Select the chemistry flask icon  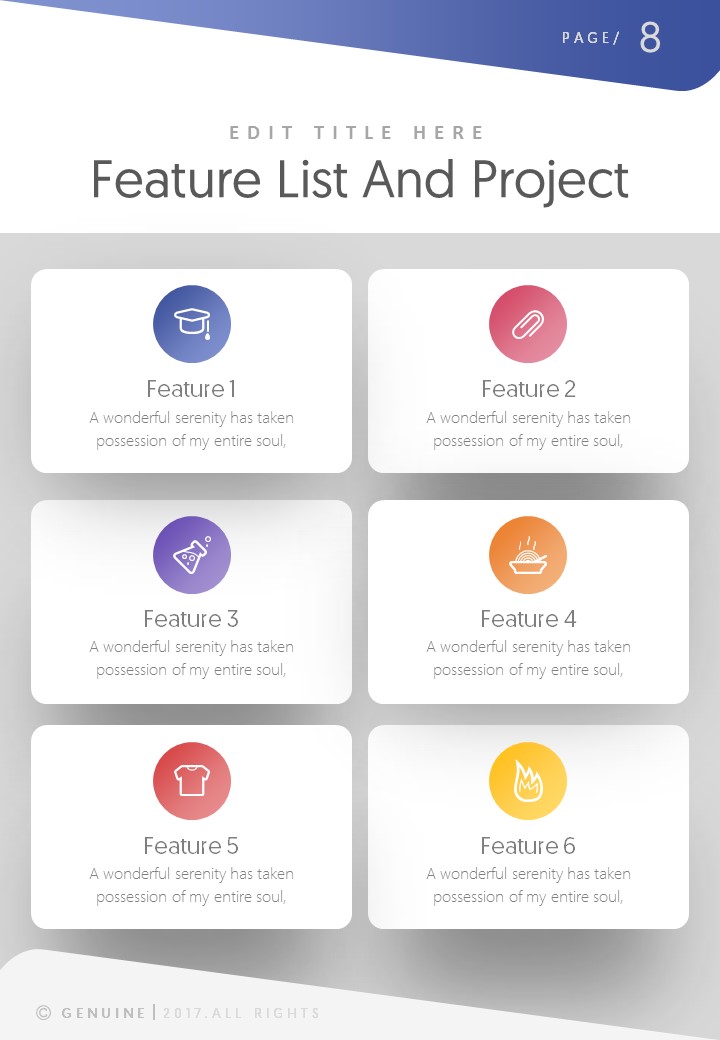192,554
